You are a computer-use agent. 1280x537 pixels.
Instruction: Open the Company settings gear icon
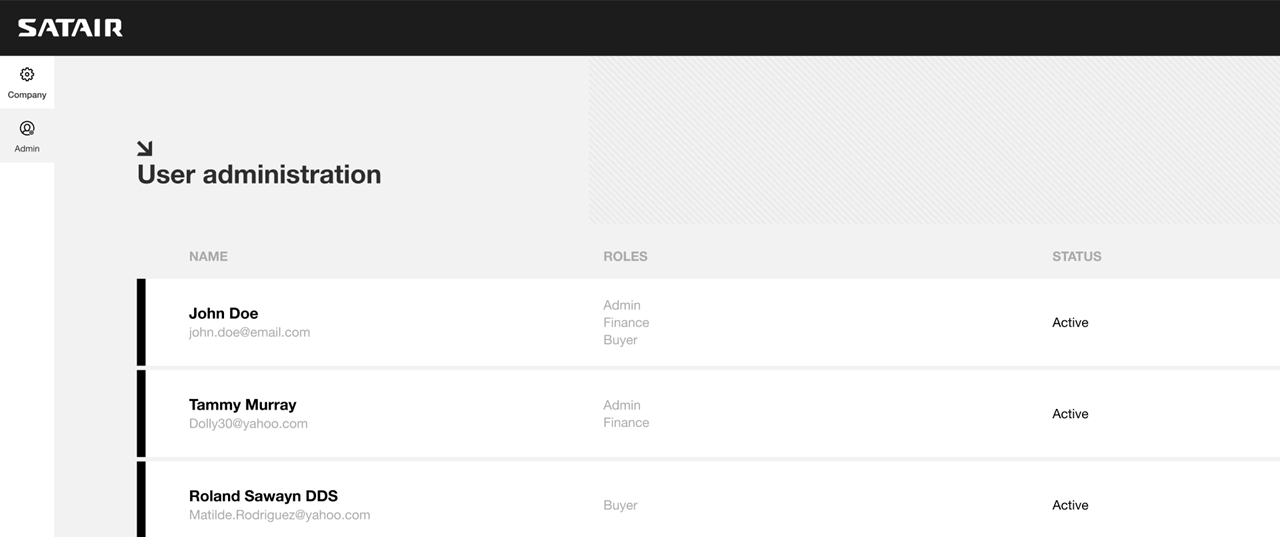(27, 74)
